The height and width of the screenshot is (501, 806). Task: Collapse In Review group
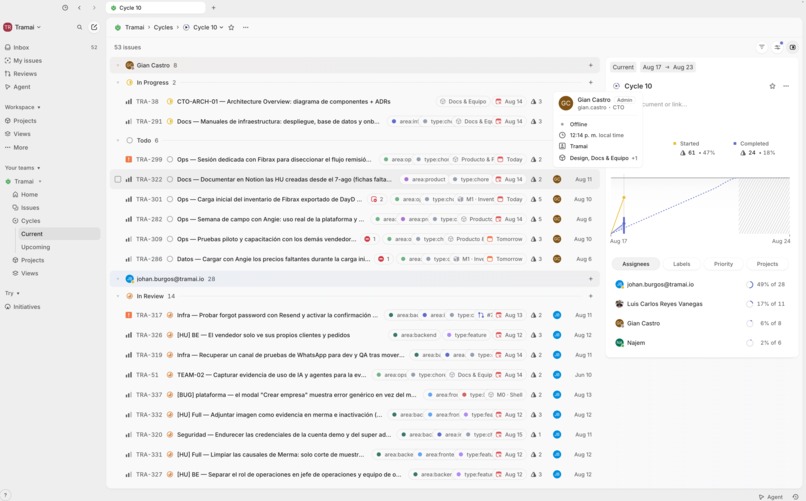click(118, 296)
